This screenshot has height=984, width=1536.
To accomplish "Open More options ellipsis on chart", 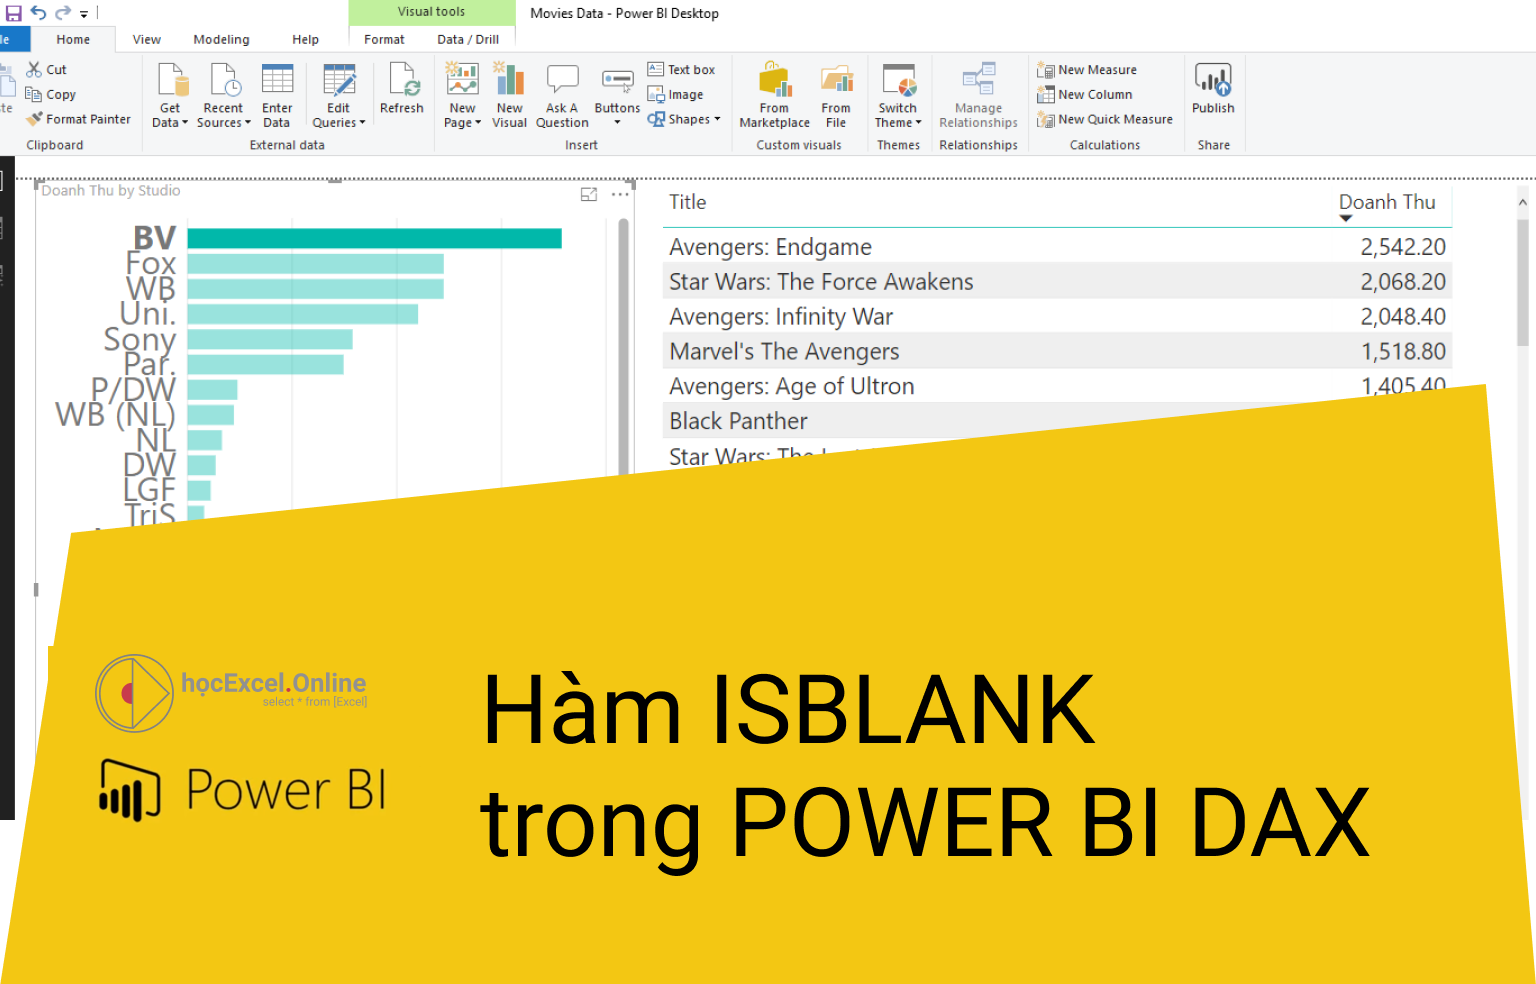I will tap(620, 194).
